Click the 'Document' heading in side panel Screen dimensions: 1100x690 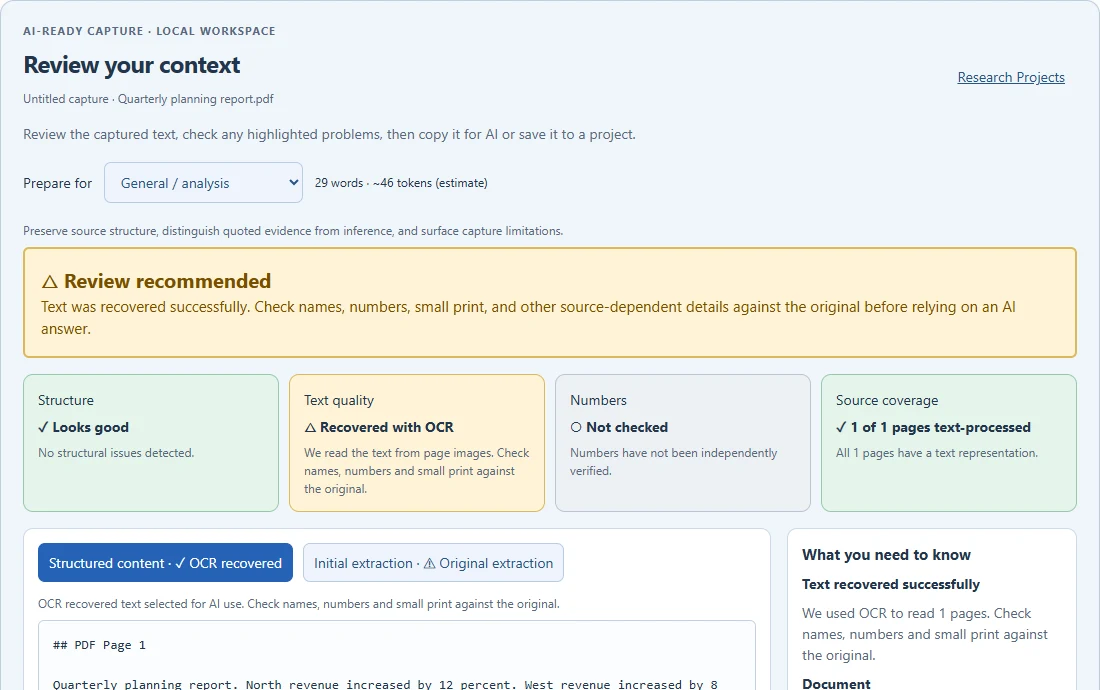point(836,684)
